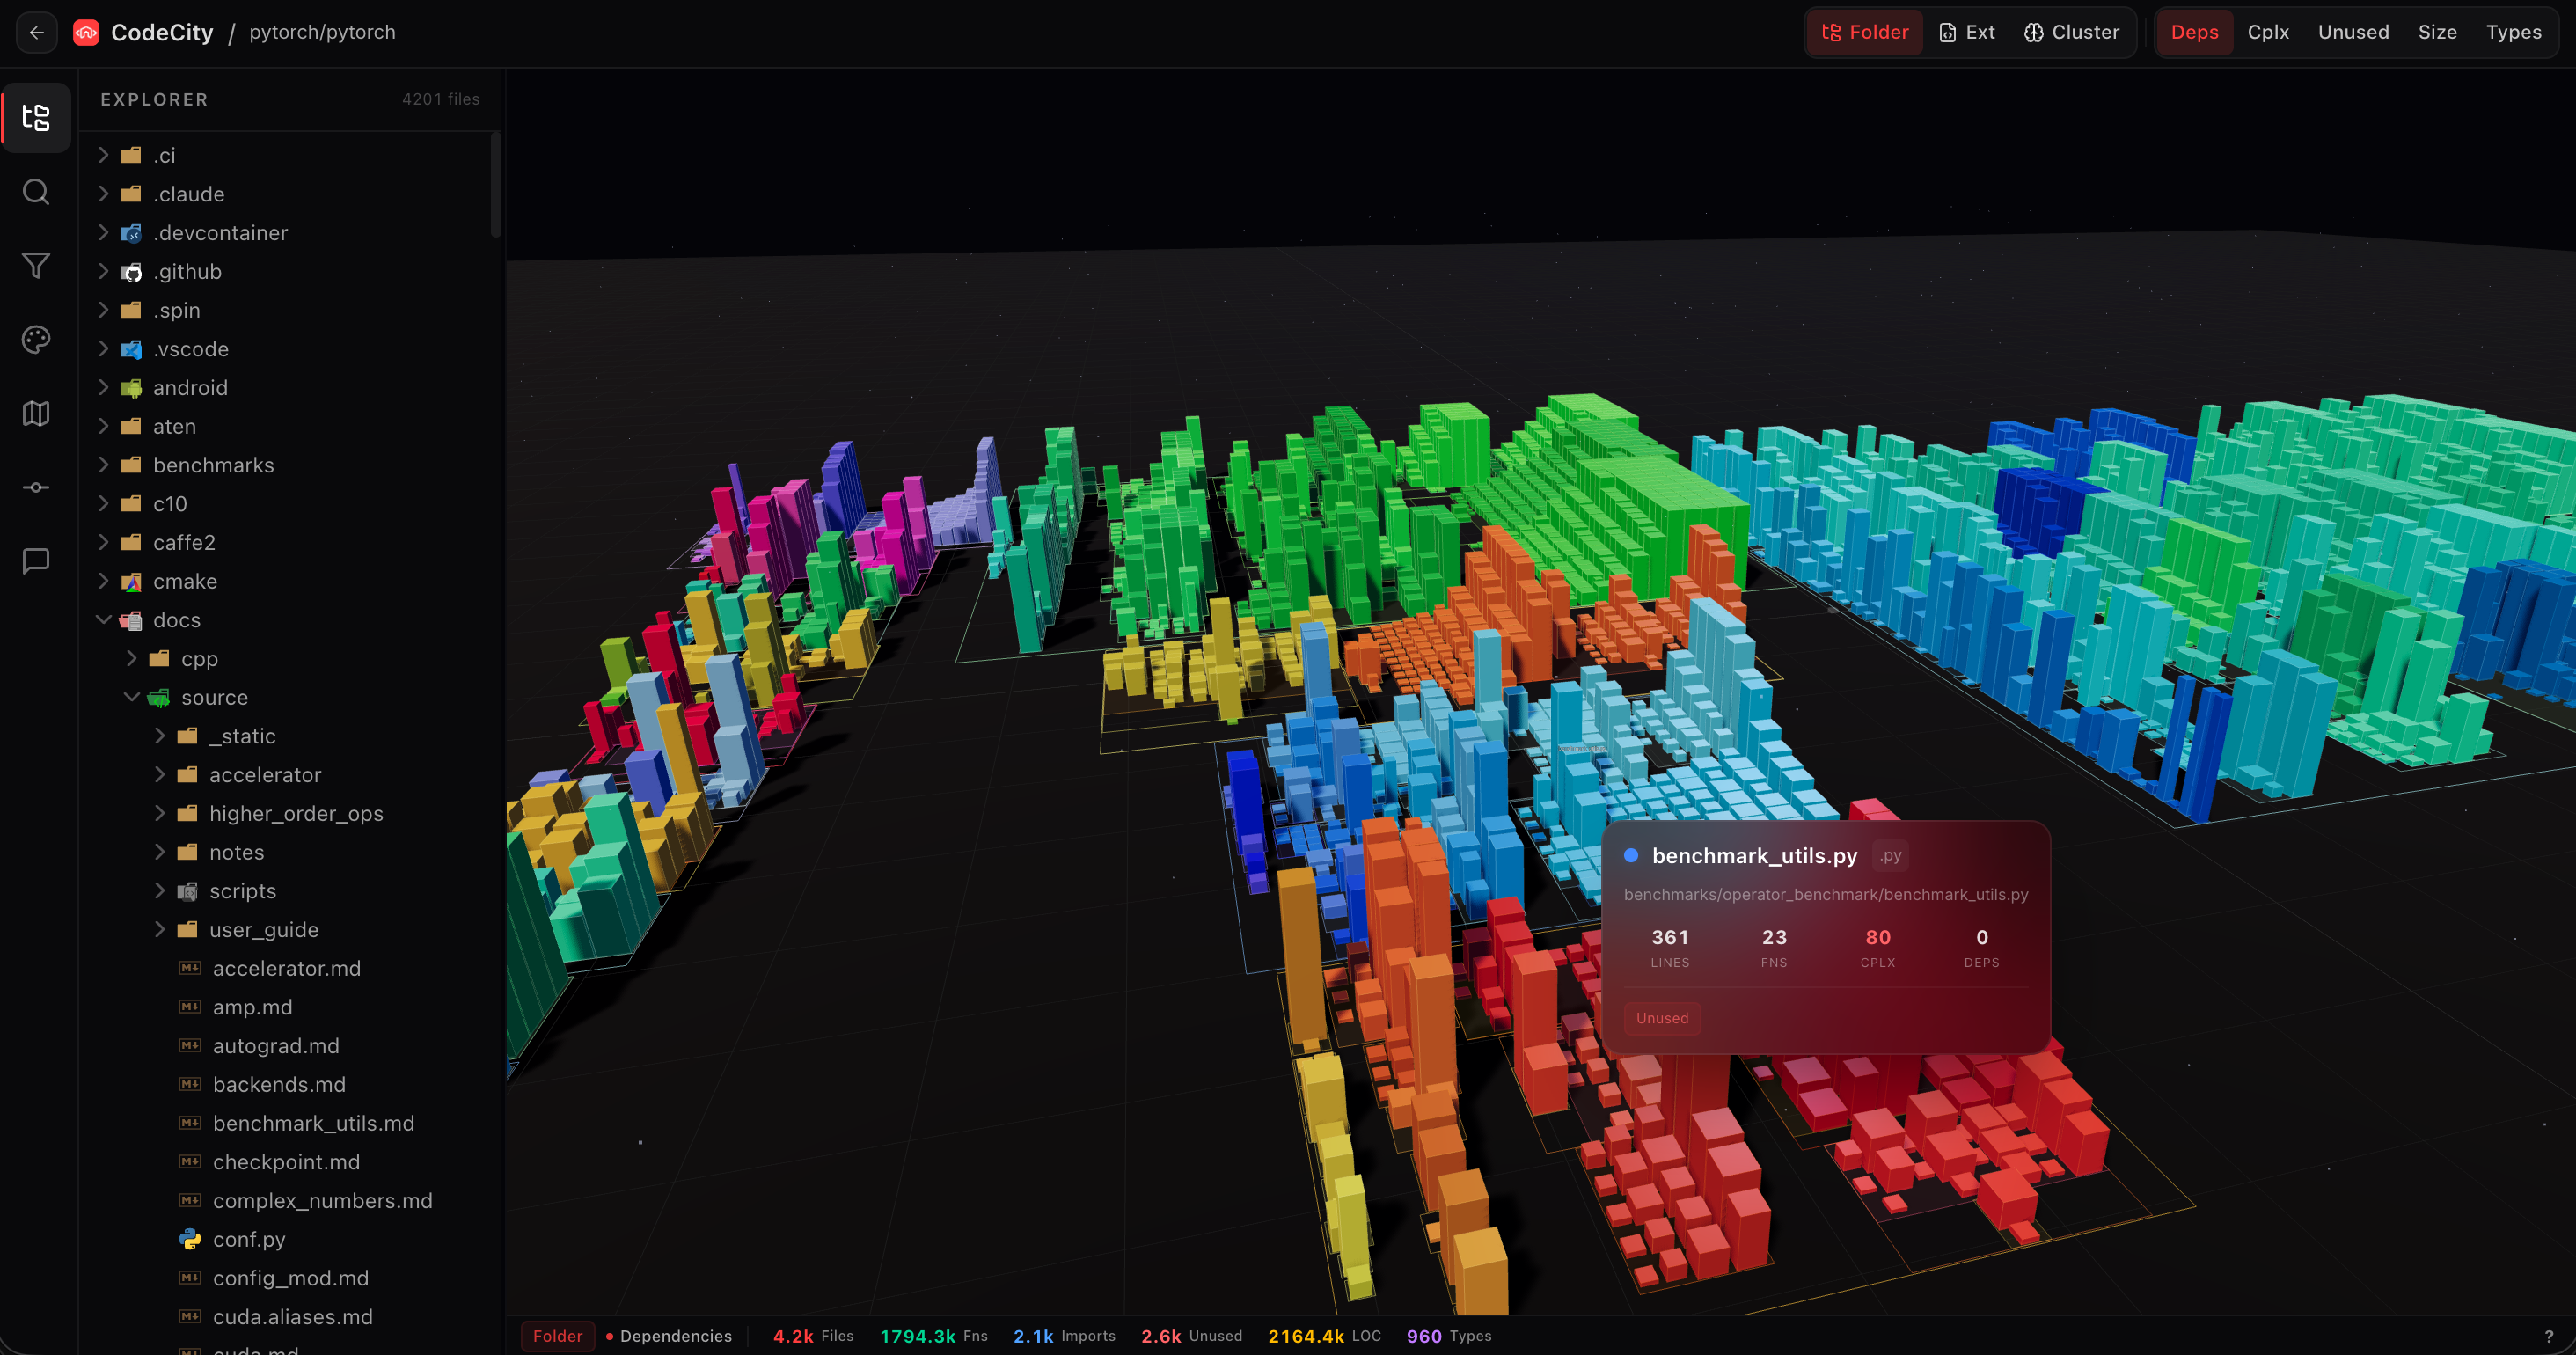Open conf.py in the file tree

click(x=249, y=1239)
